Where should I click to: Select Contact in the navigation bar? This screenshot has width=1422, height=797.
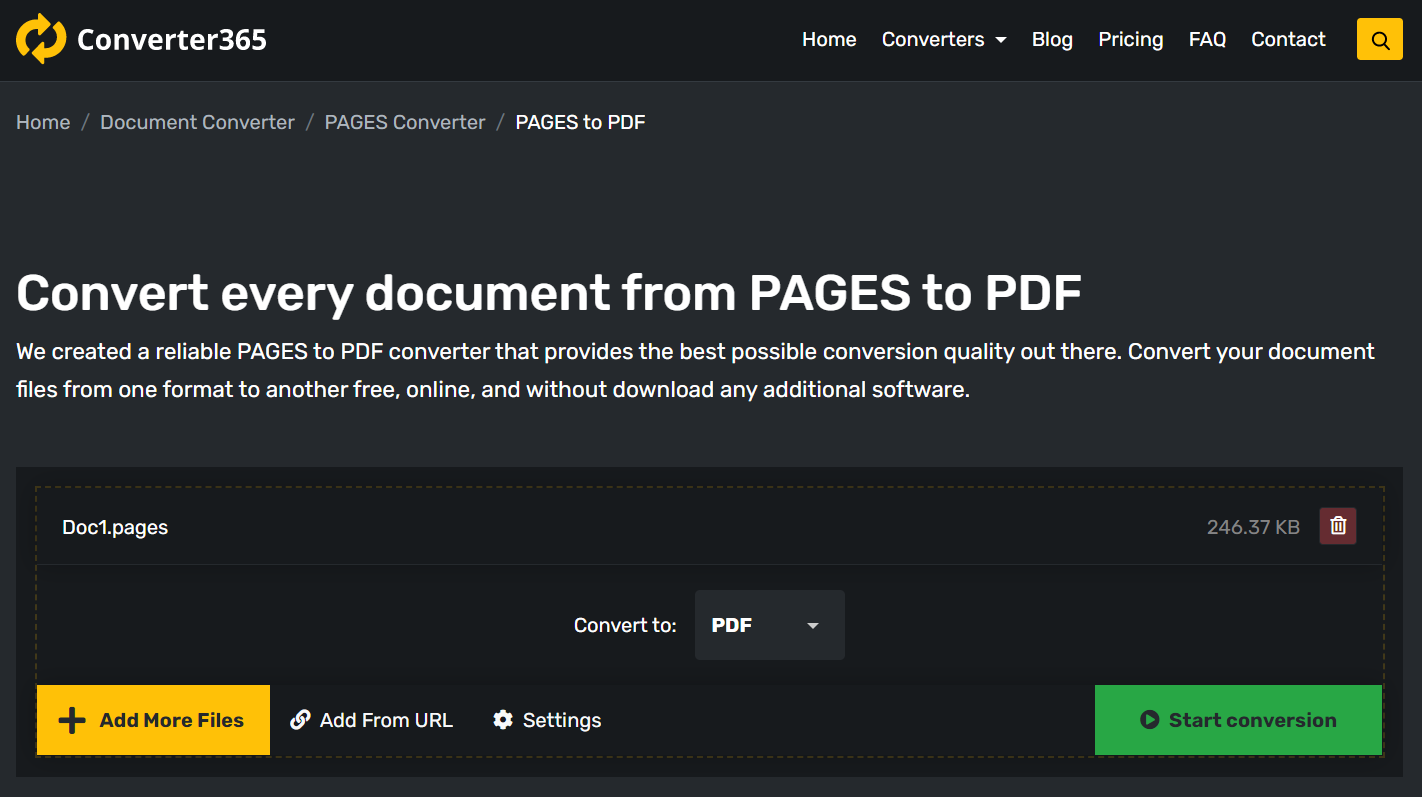(1288, 39)
